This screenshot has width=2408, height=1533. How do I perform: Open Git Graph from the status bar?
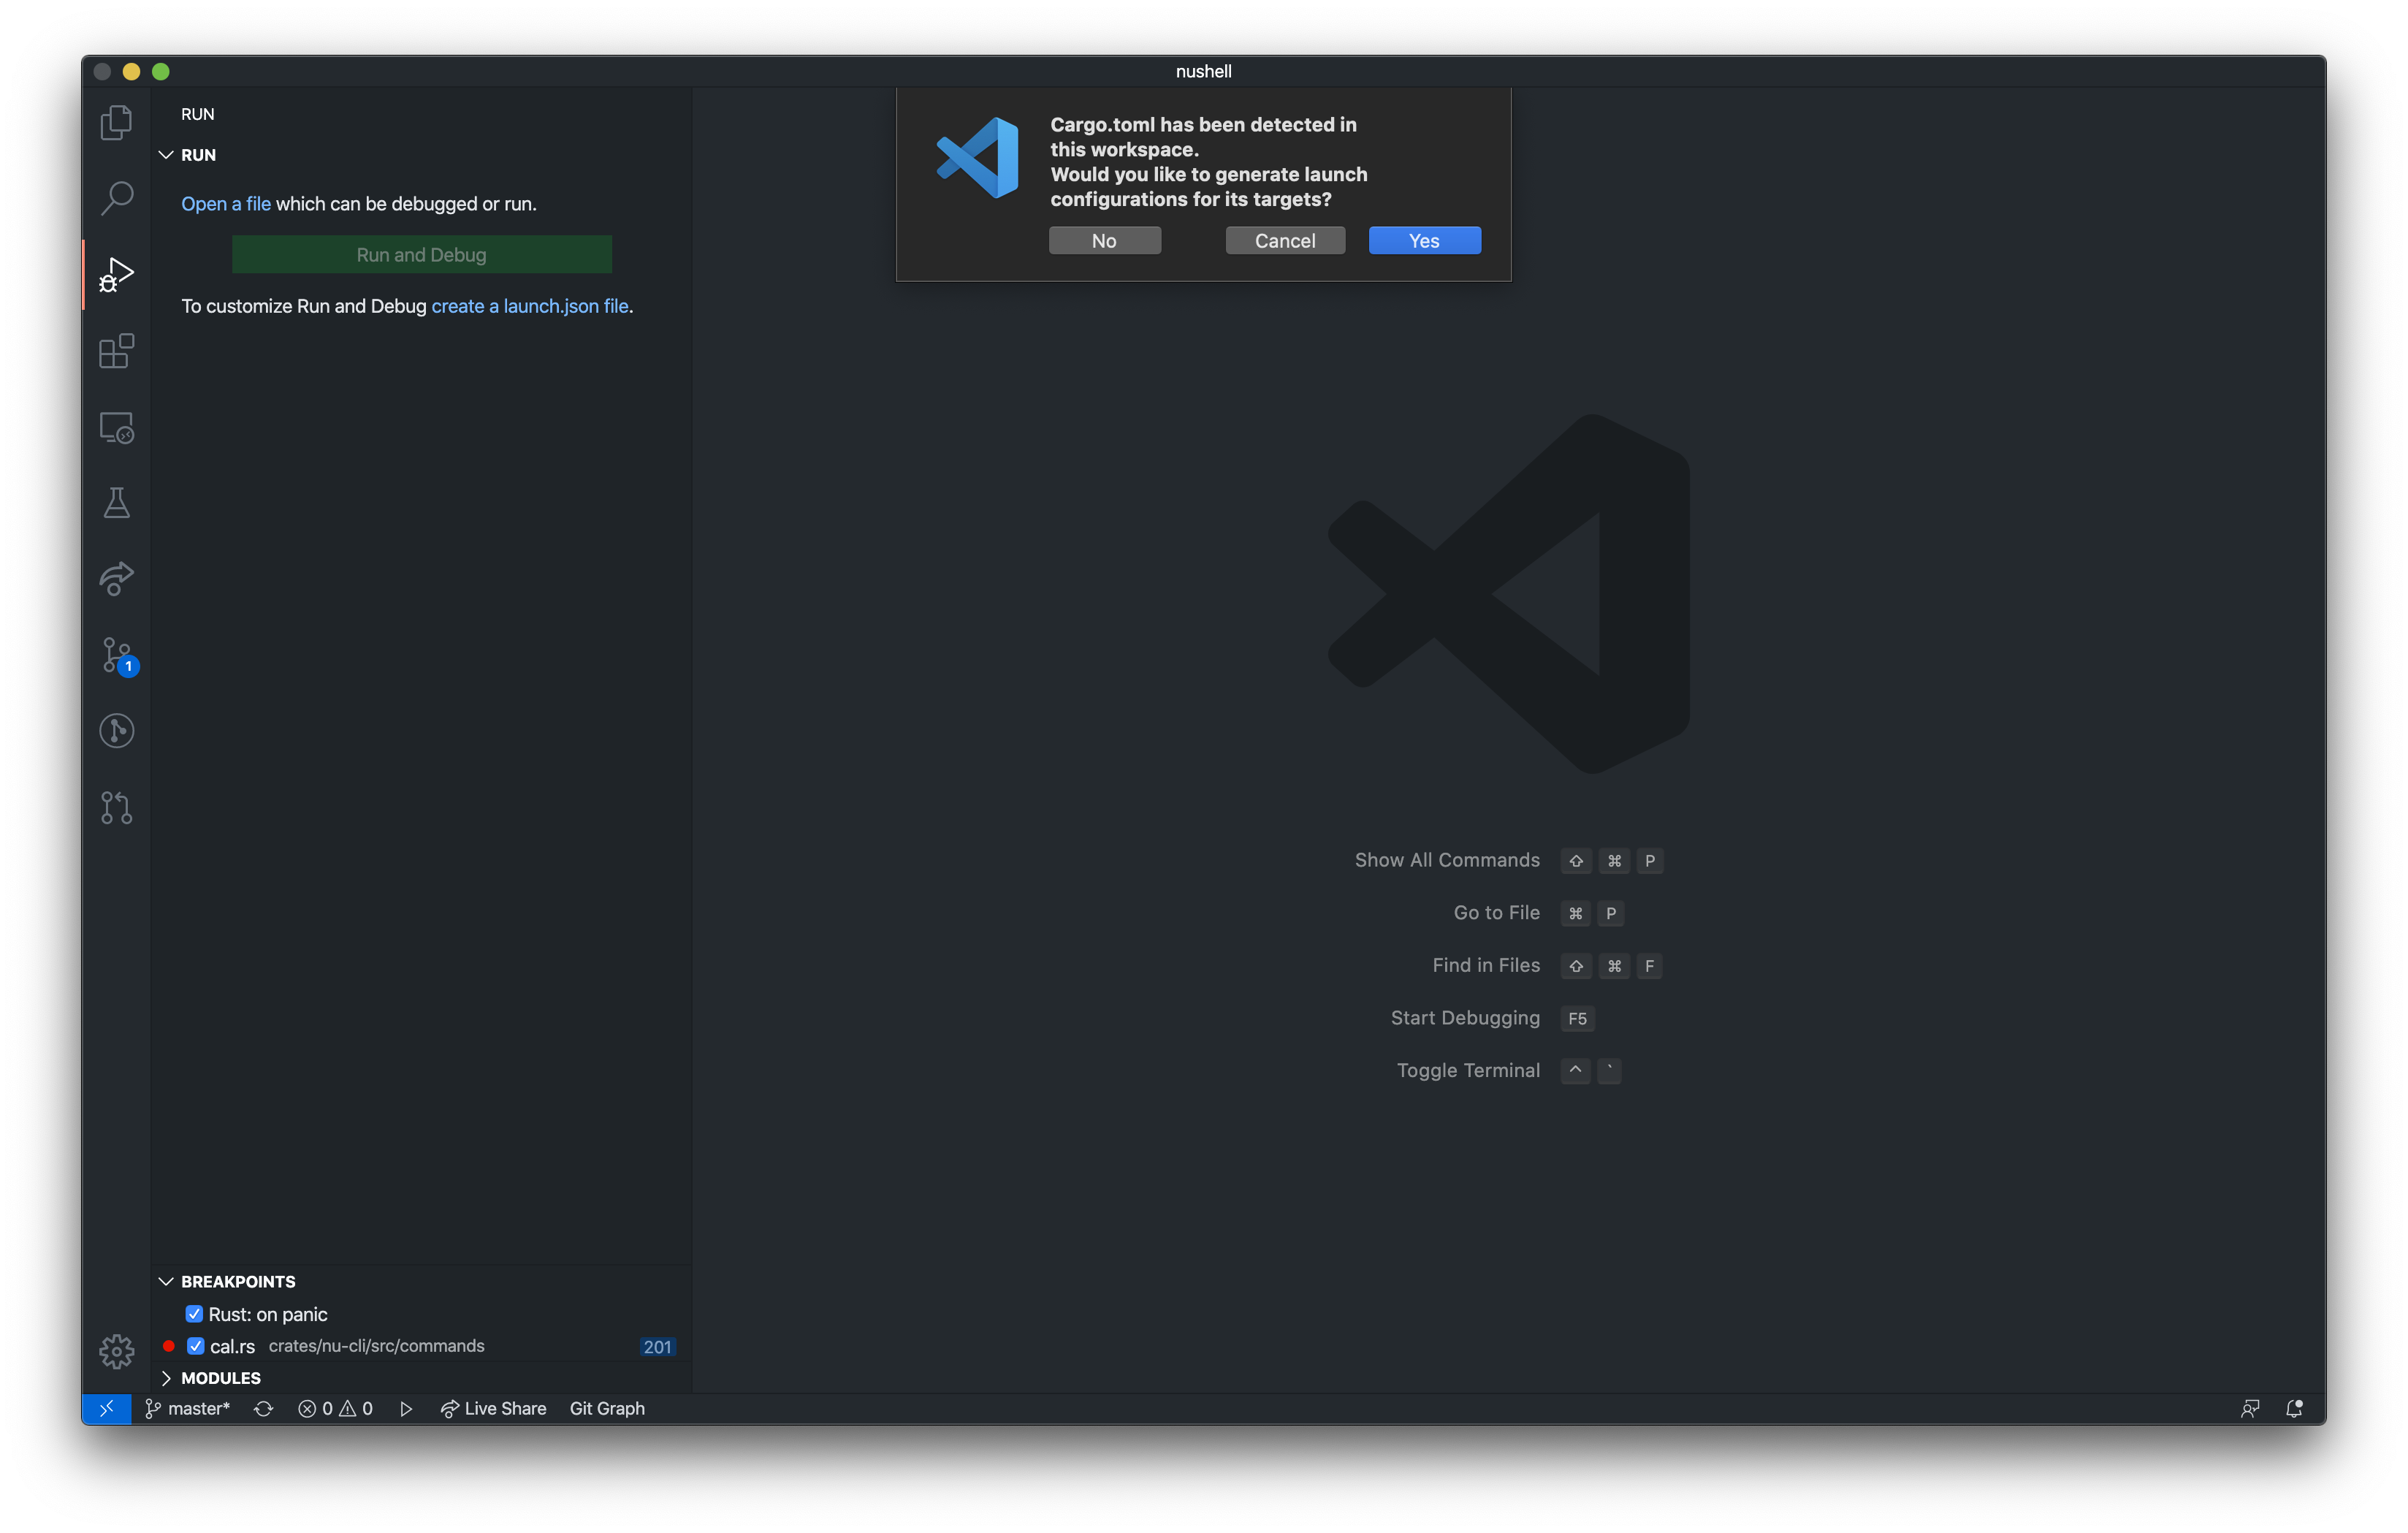[608, 1408]
